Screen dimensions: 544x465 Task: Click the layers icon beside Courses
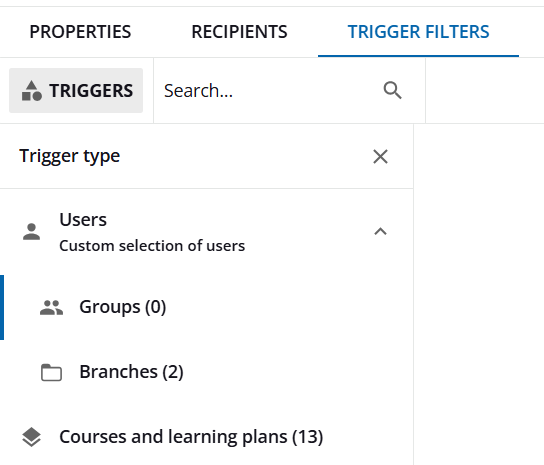coord(32,437)
